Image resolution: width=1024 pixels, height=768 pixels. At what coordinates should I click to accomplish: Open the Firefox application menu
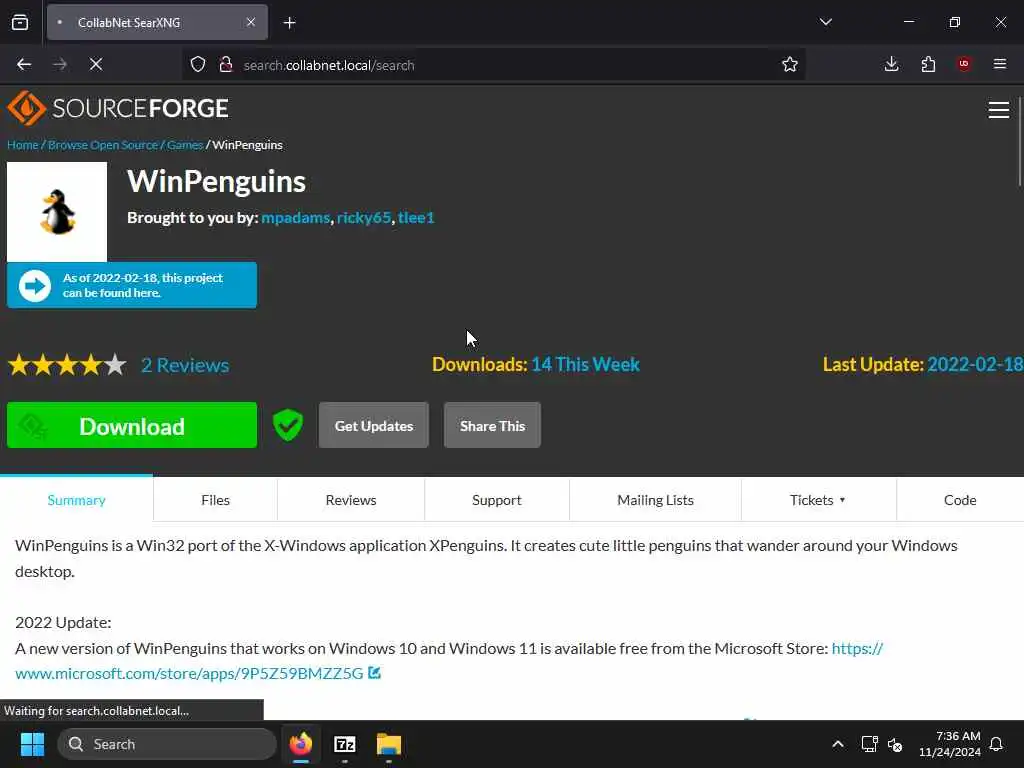coord(1000,64)
